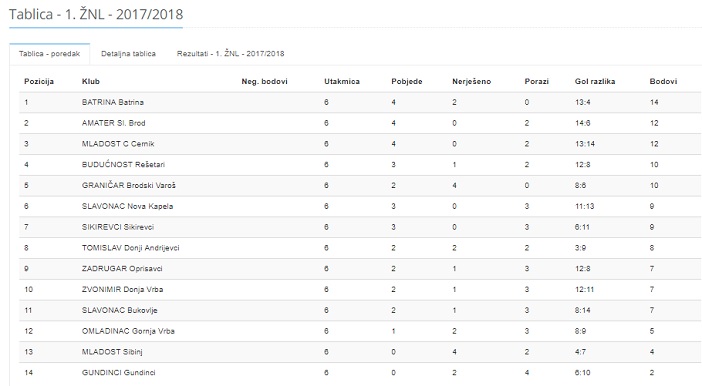Image resolution: width=702 pixels, height=386 pixels.
Task: Select club ZADRUGAR Oprisavci
Action: coord(122,269)
